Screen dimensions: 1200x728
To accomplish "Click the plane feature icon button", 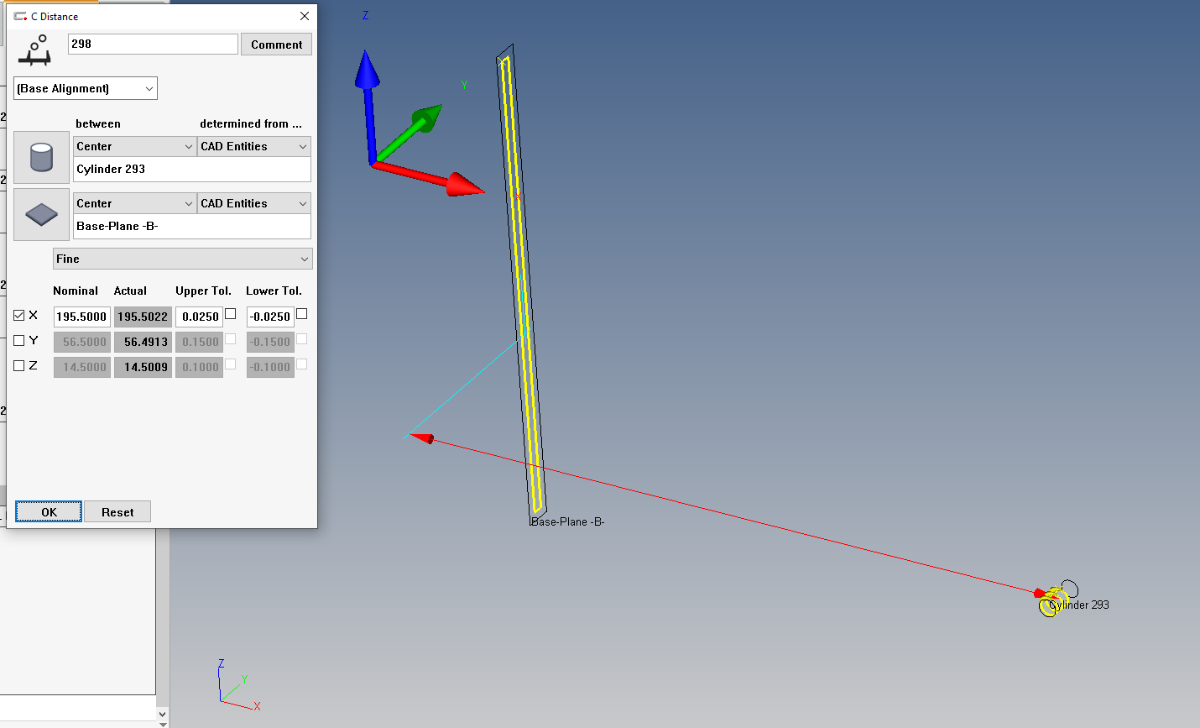I will click(x=41, y=214).
